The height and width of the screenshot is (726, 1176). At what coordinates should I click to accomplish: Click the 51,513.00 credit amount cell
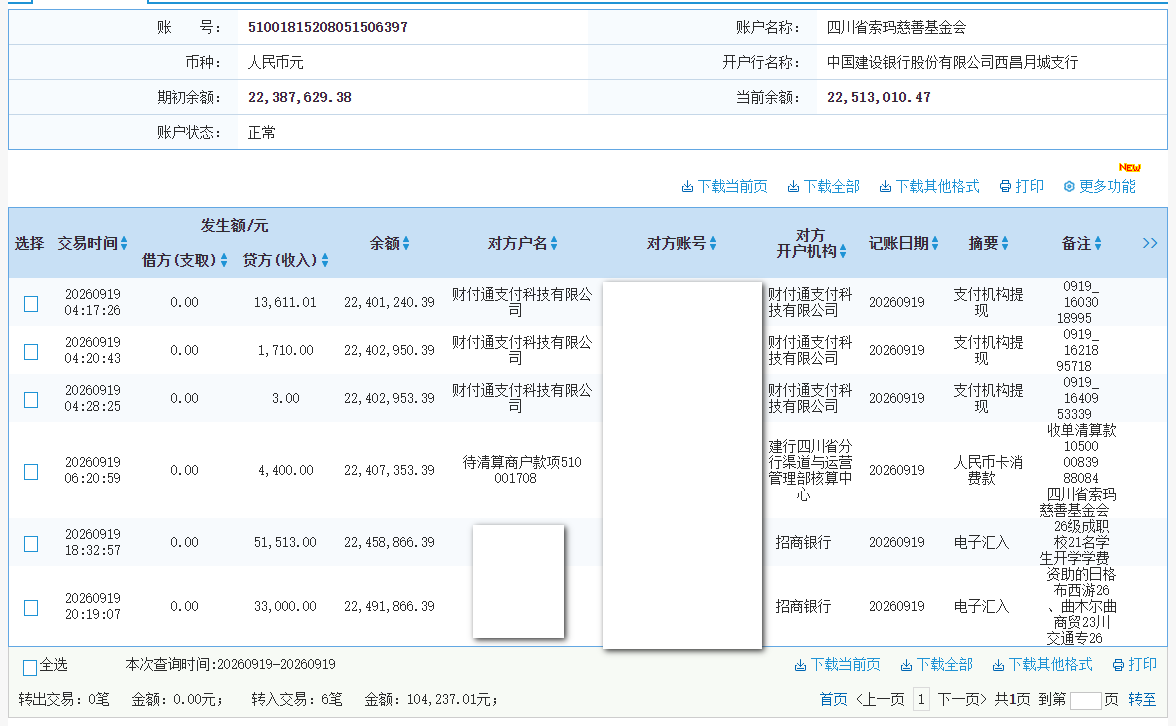[x=285, y=542]
